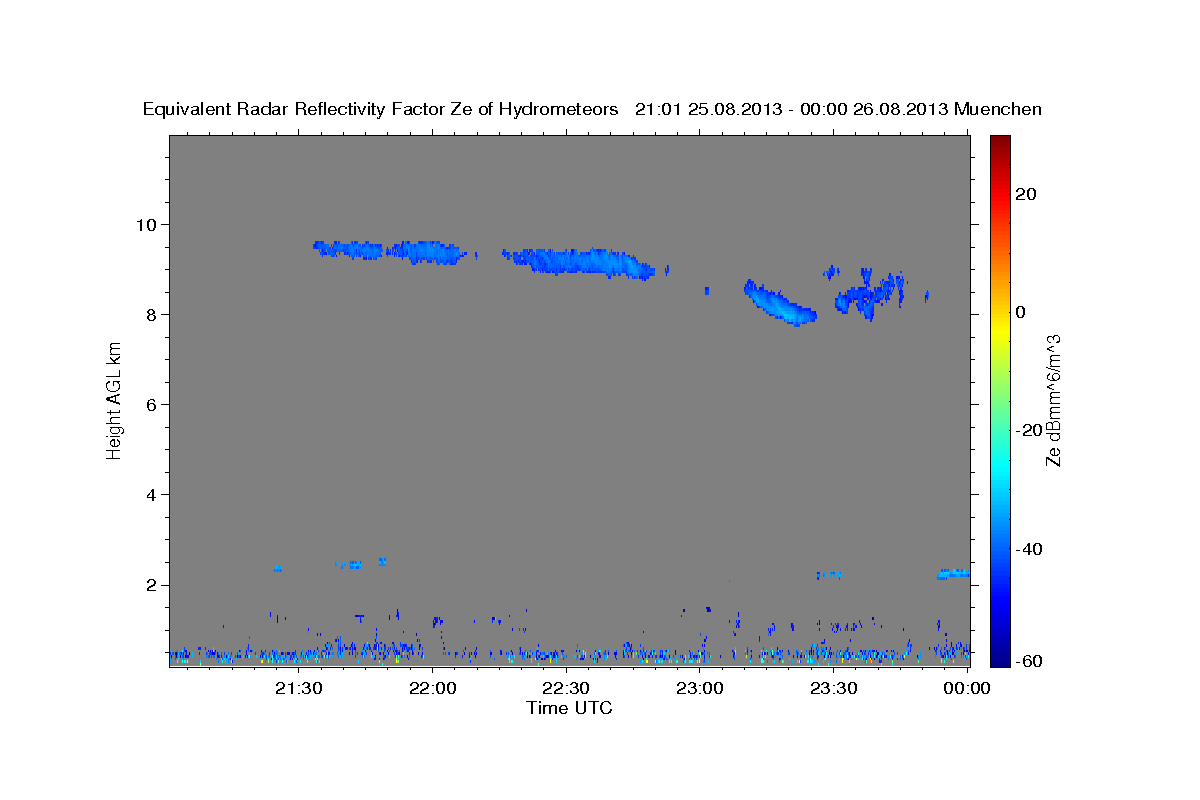1200x800 pixels.
Task: Click the chart title 'Equivalent Radar Reflectivity Factor Ze of Hydrometeors'
Action: point(381,110)
